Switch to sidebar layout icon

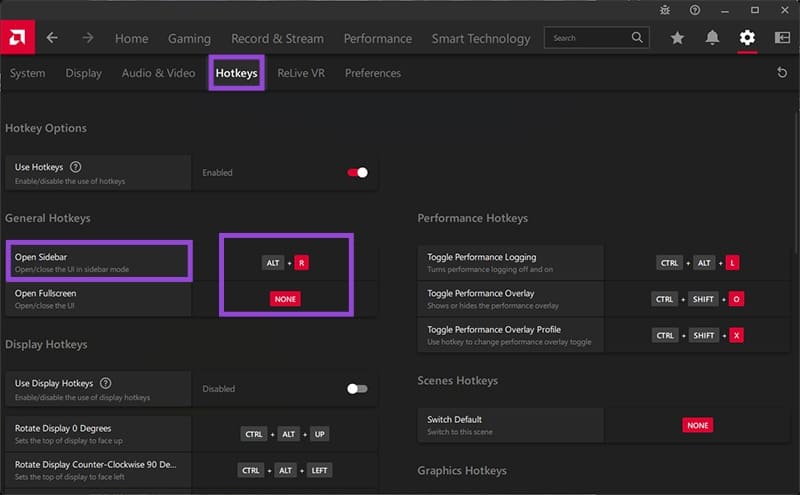click(x=782, y=38)
